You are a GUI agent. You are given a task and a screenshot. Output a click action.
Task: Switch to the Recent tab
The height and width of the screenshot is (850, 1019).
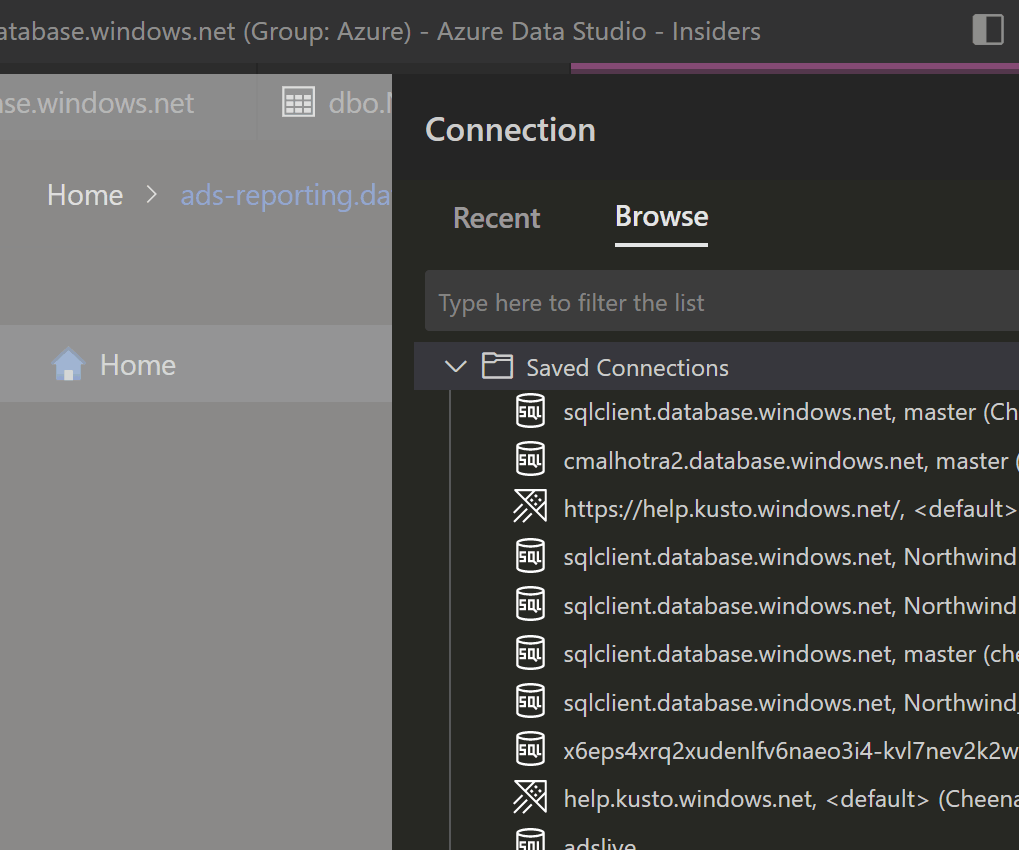pyautogui.click(x=496, y=217)
